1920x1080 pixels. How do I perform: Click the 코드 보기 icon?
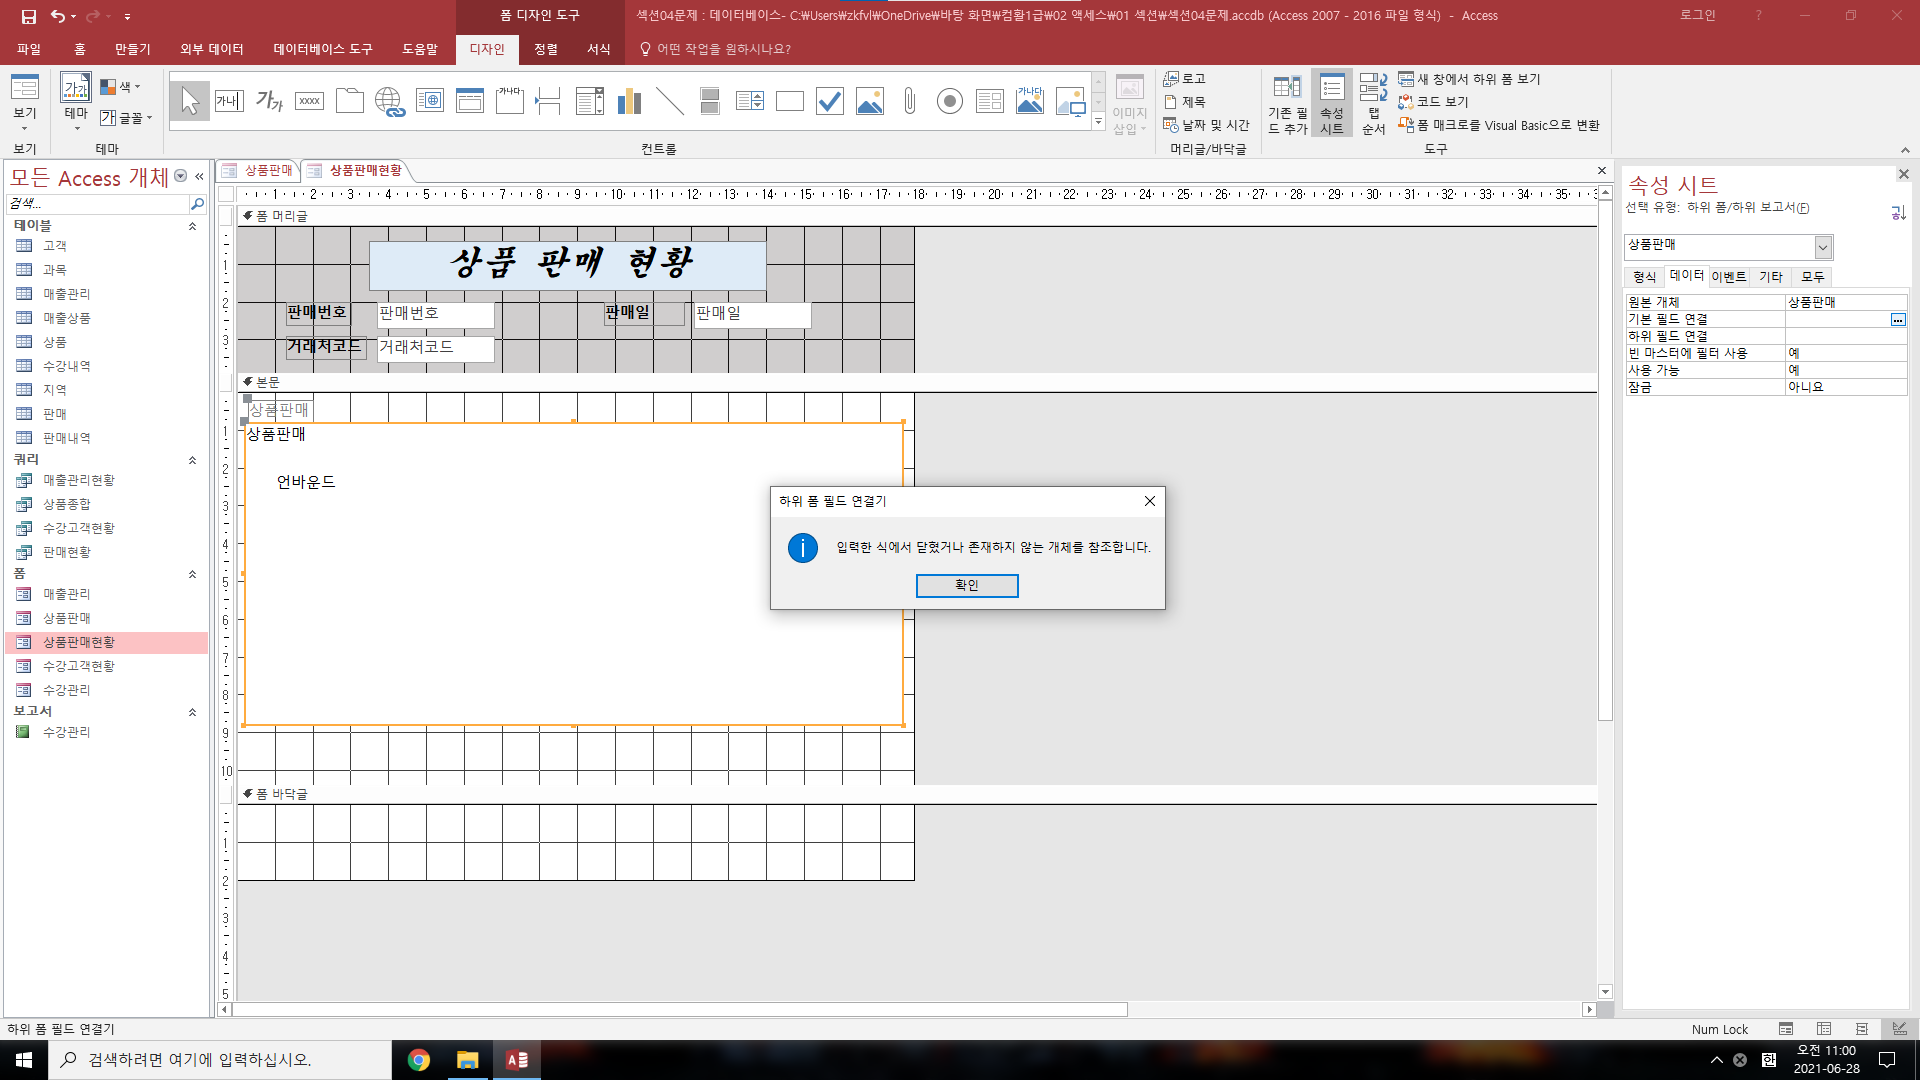pos(1406,102)
